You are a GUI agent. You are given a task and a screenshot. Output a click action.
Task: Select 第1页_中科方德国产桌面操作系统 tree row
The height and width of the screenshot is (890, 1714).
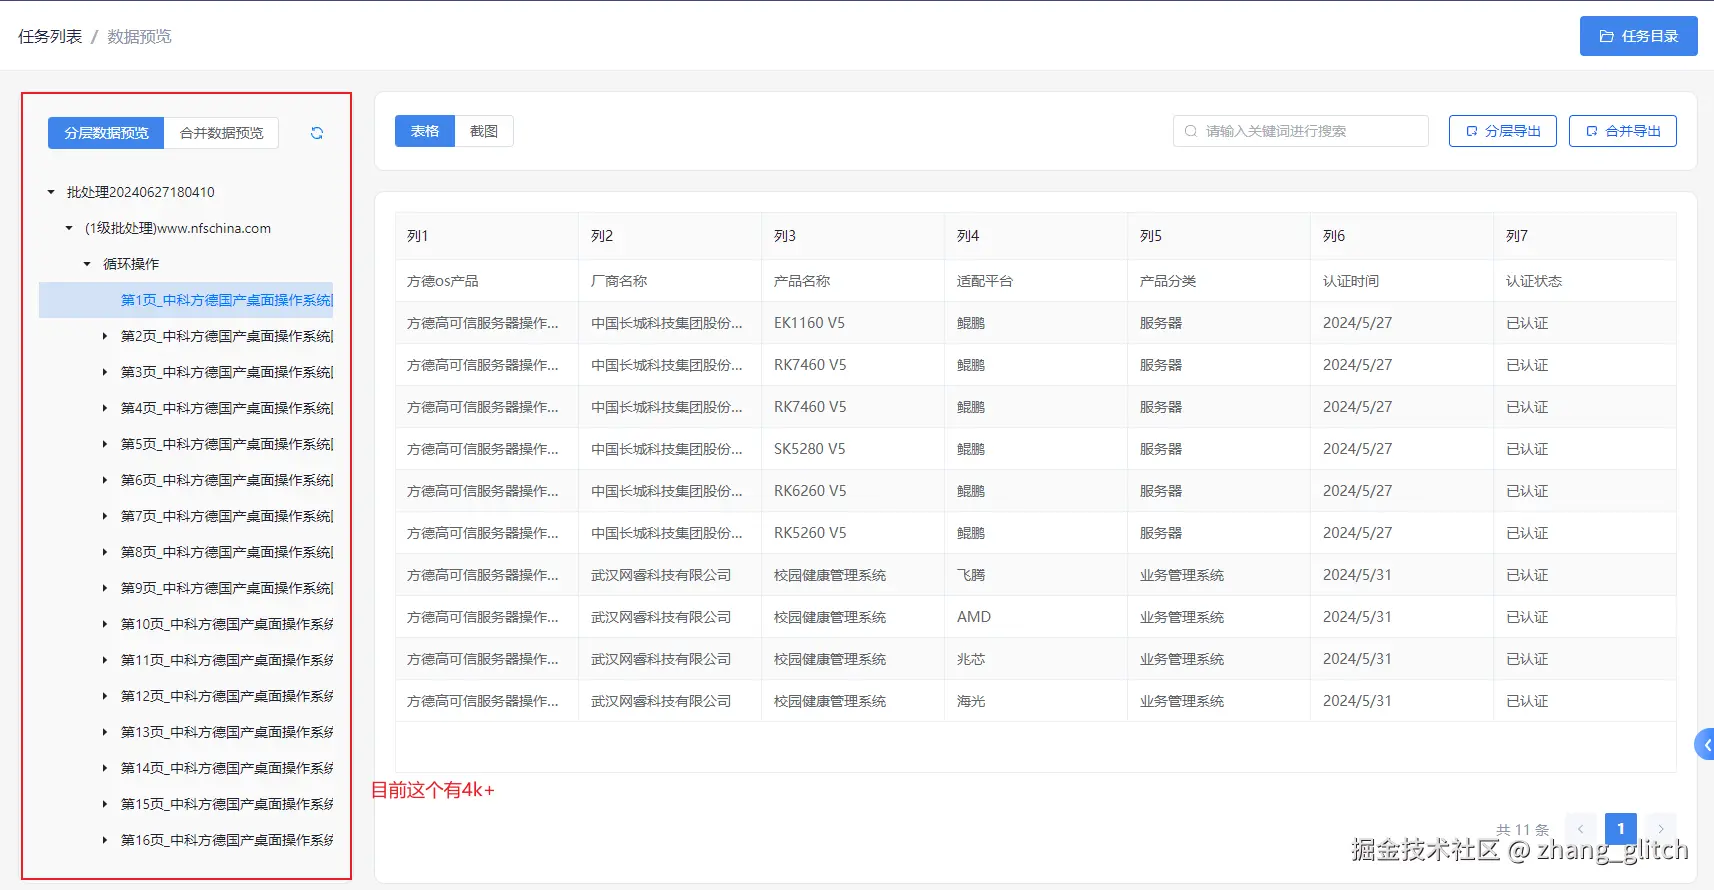186,300
